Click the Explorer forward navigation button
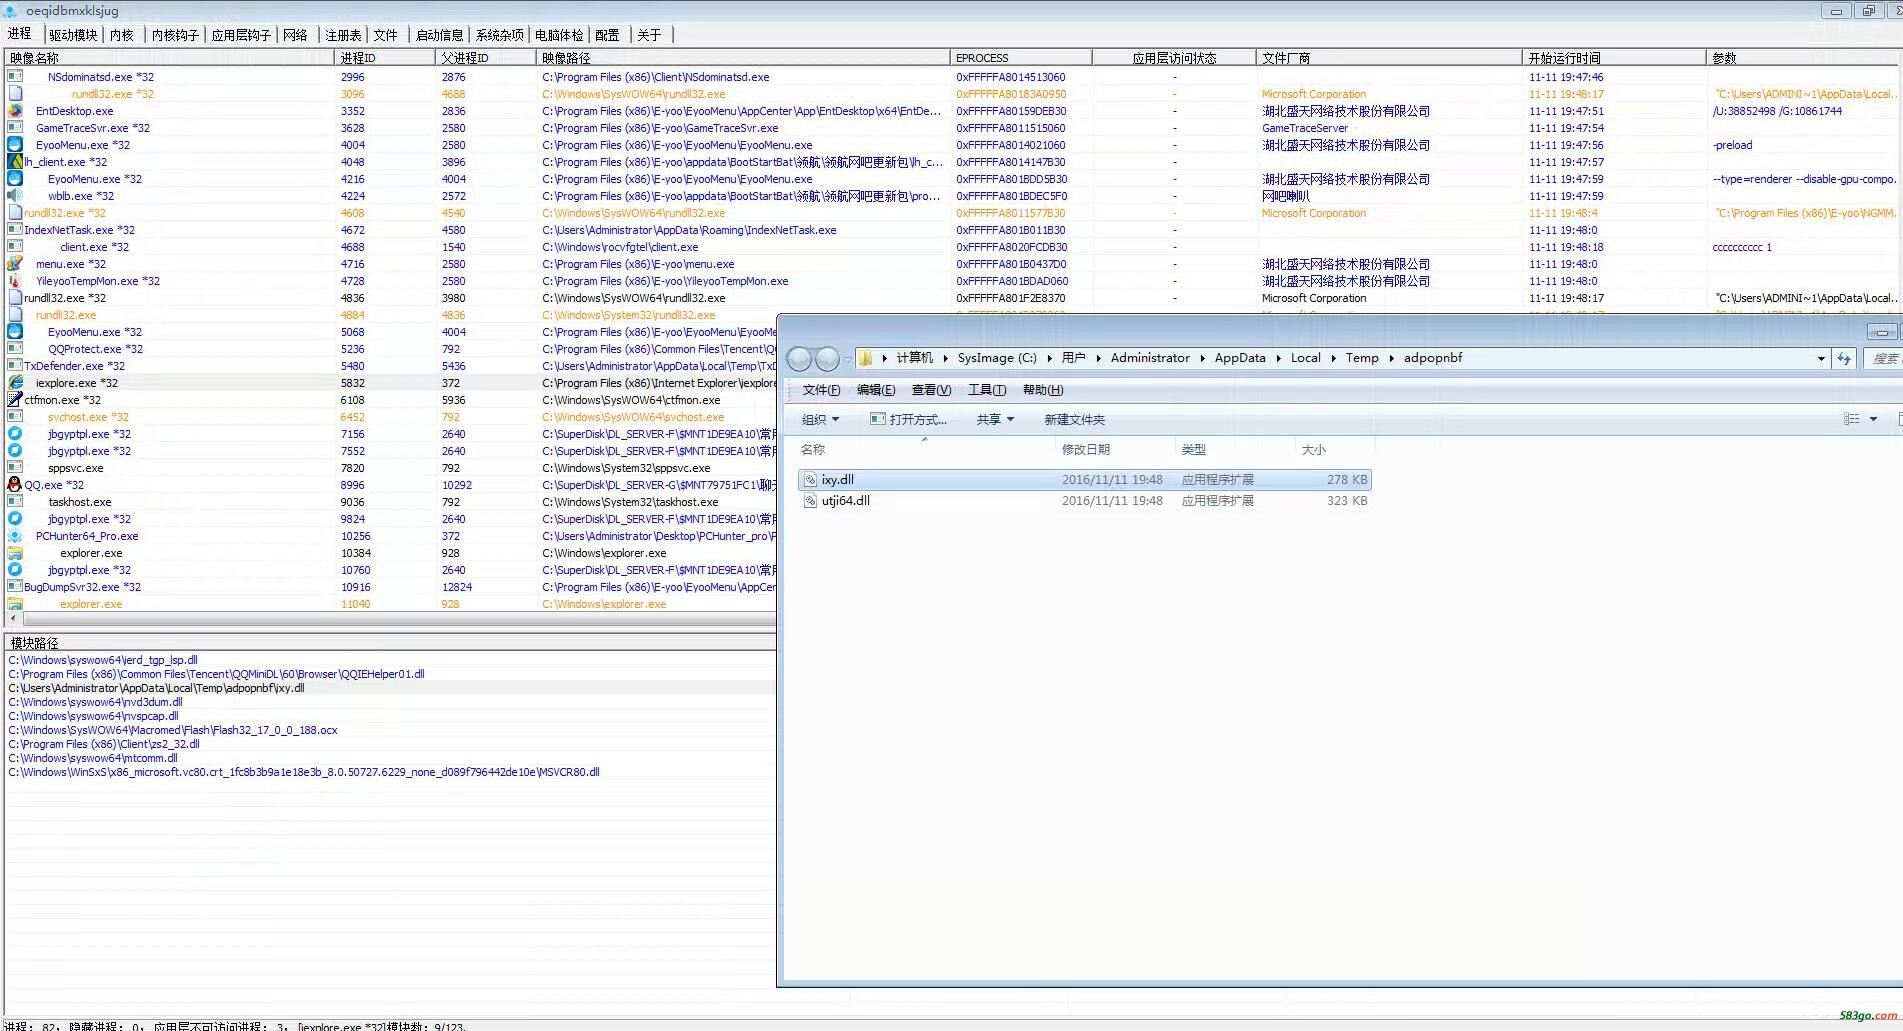 [x=827, y=359]
